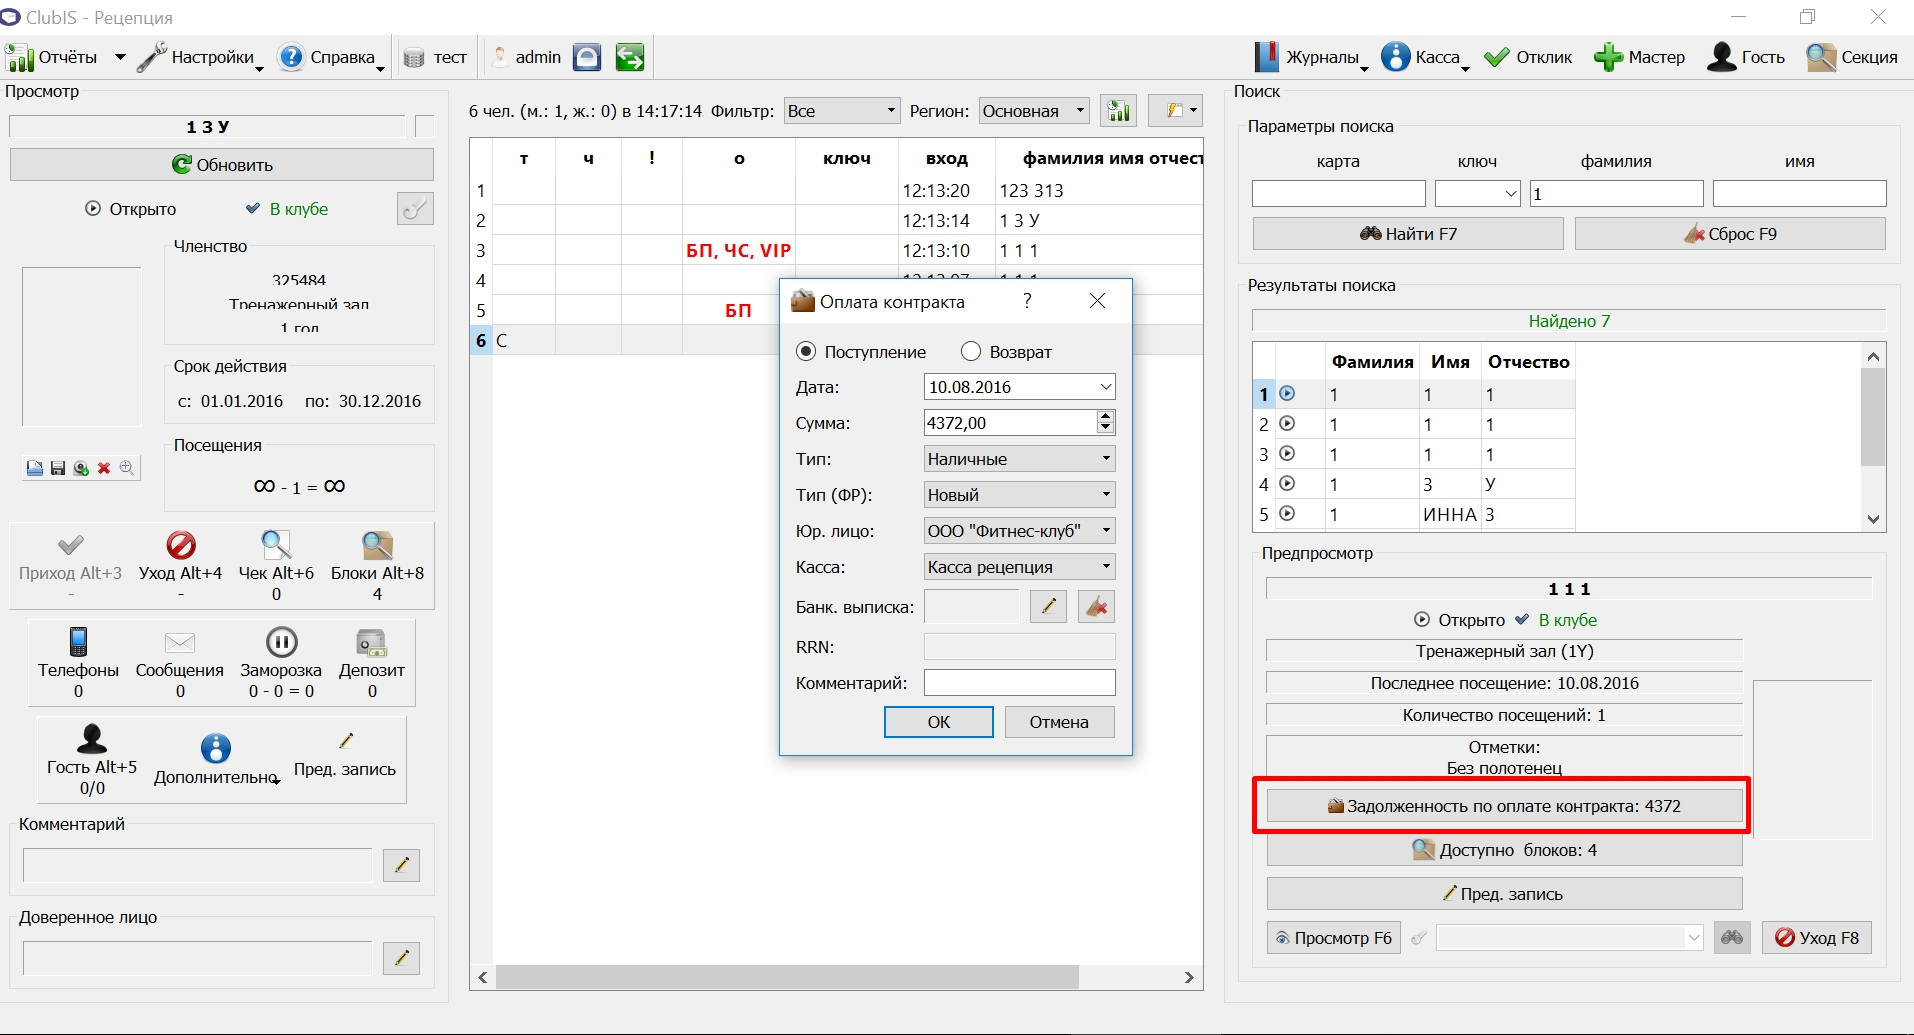Screen dimensions: 1914x1035
Task: Click Пред. запись in the left panel
Action: point(345,757)
